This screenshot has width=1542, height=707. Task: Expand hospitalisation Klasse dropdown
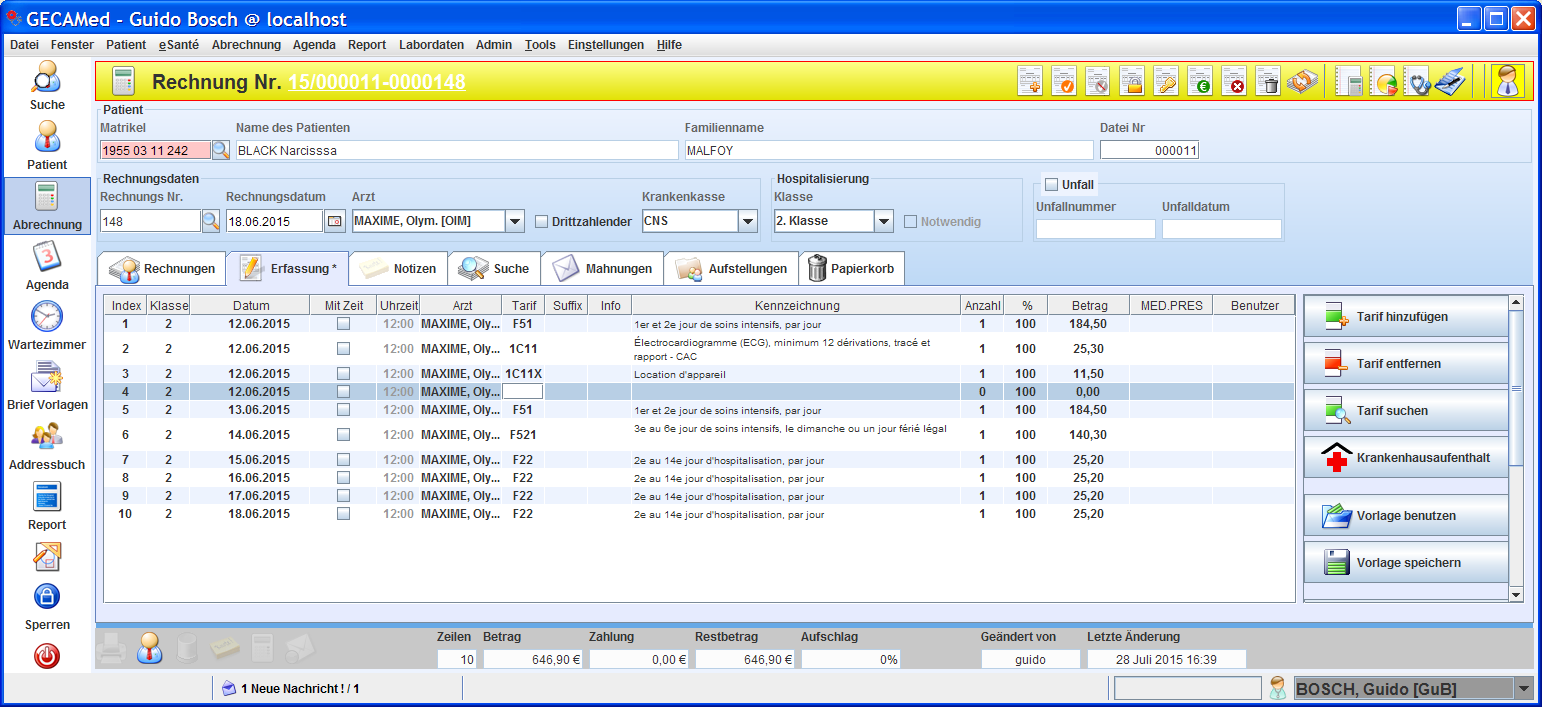point(883,221)
